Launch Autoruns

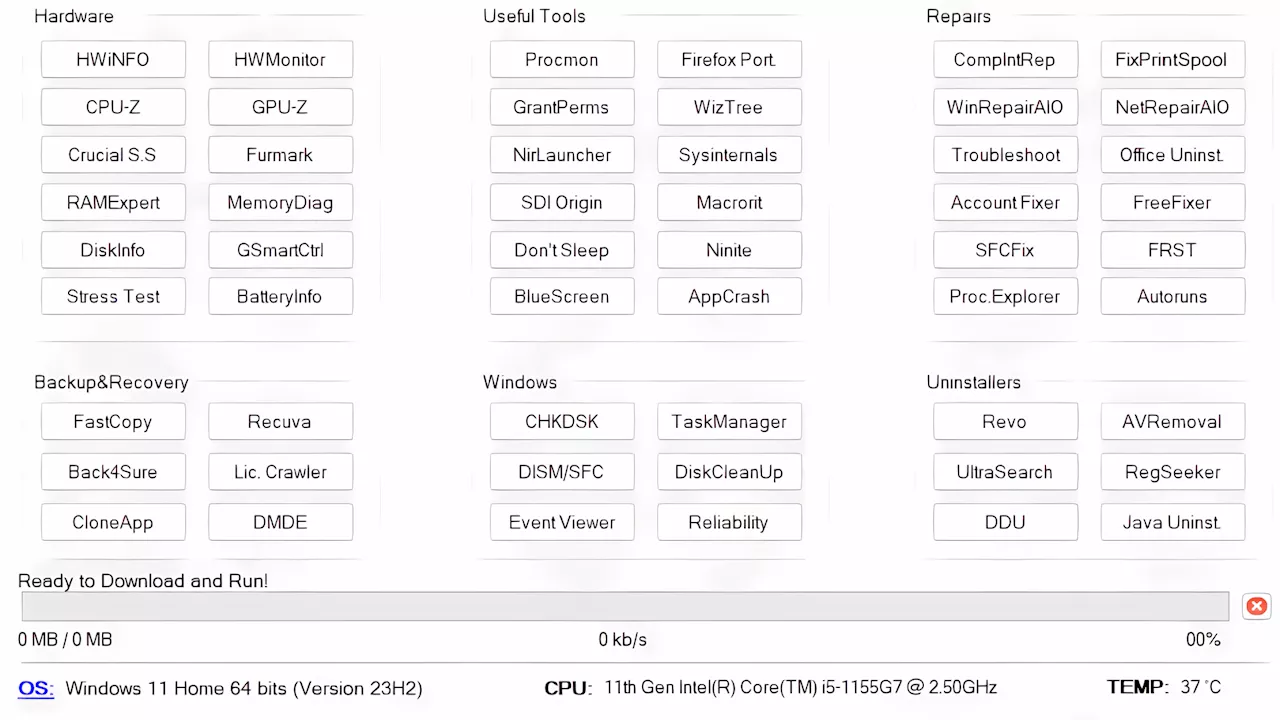pyautogui.click(x=1172, y=296)
